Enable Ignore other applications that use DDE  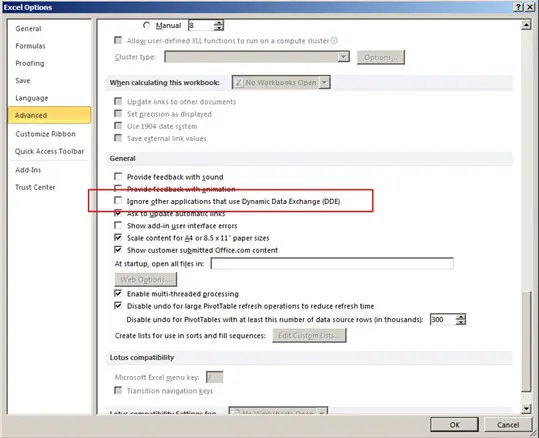coord(118,200)
